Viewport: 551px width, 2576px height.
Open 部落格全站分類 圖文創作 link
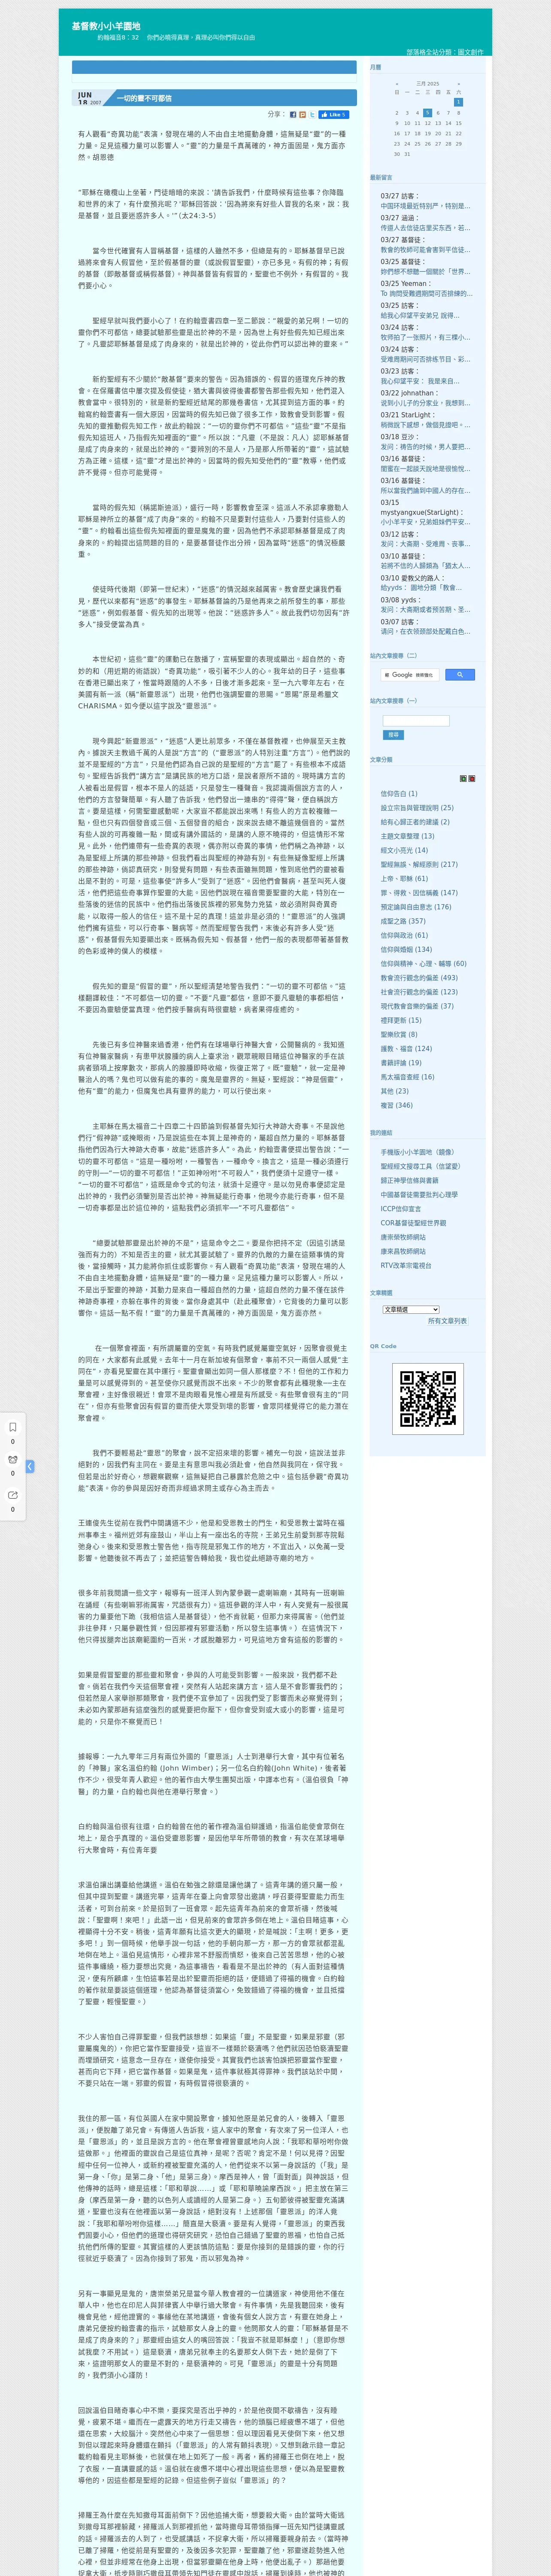pyautogui.click(x=444, y=52)
